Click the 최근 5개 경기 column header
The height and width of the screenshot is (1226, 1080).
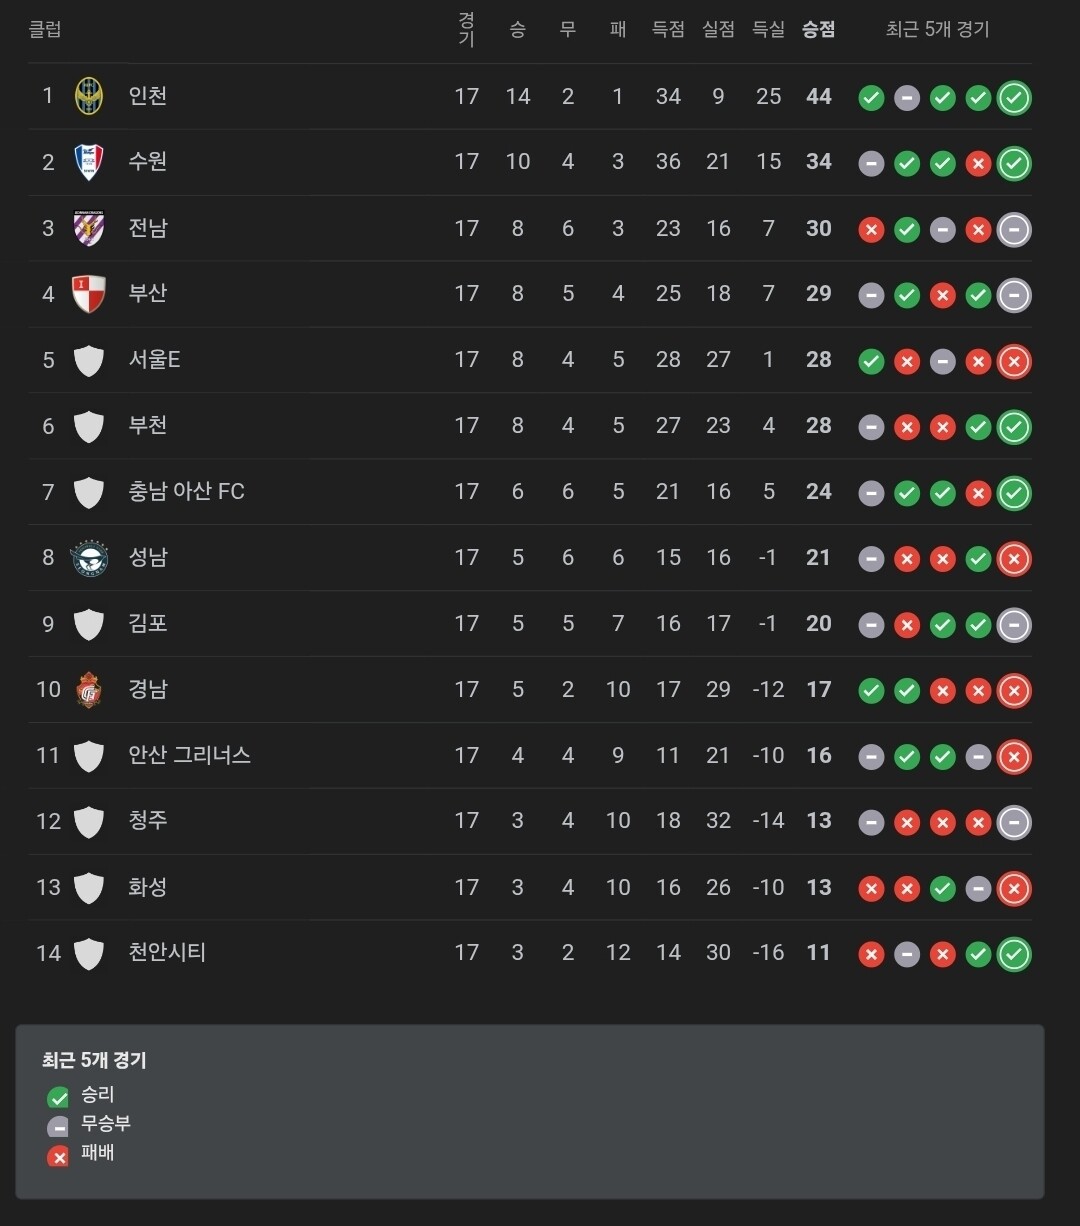(x=937, y=29)
